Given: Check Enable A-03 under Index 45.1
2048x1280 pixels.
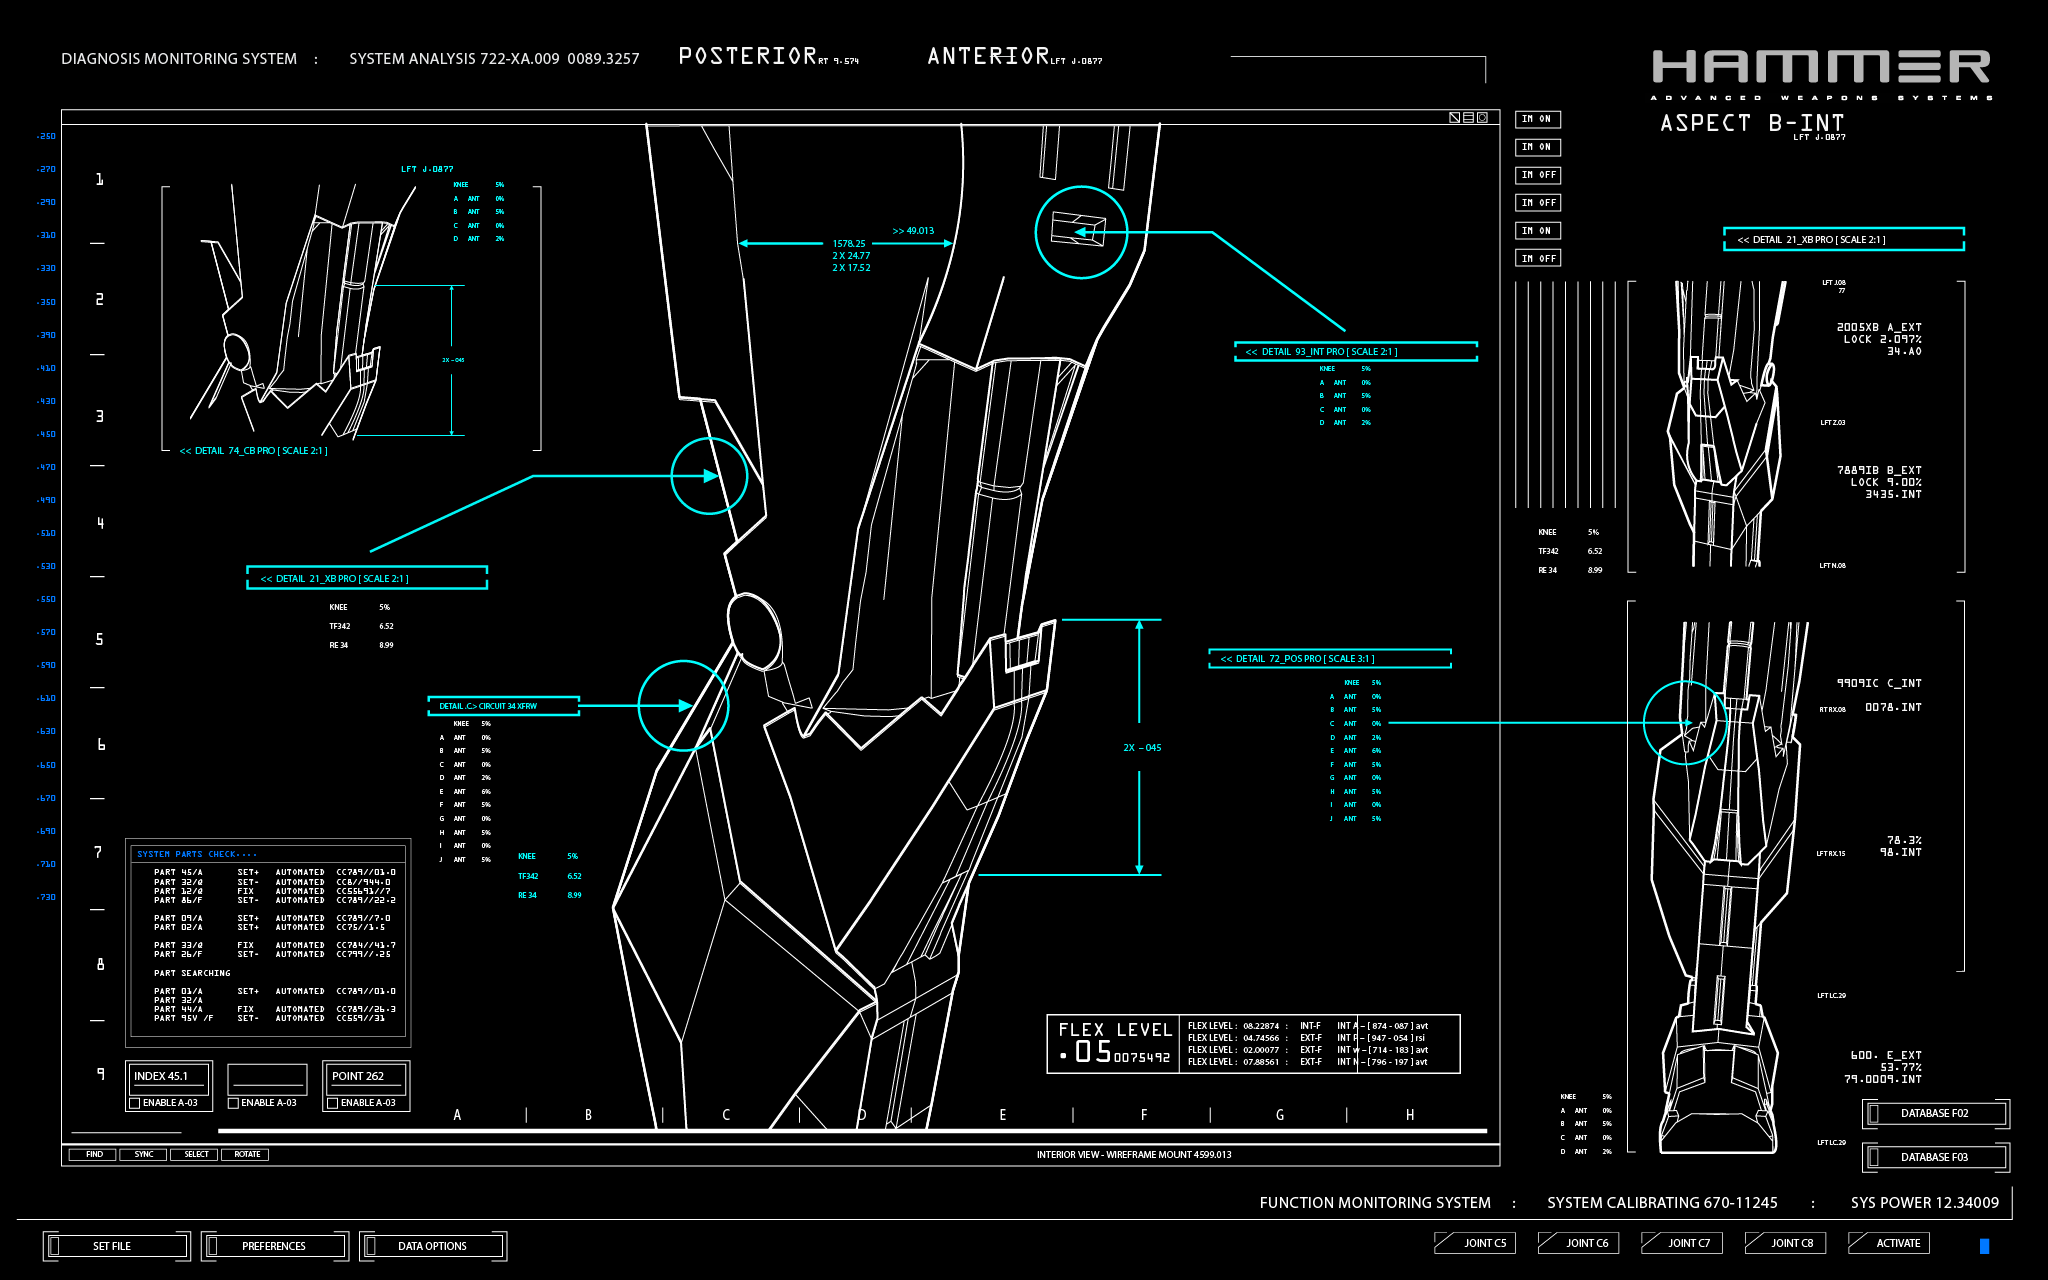Looking at the screenshot, I should [x=135, y=1103].
